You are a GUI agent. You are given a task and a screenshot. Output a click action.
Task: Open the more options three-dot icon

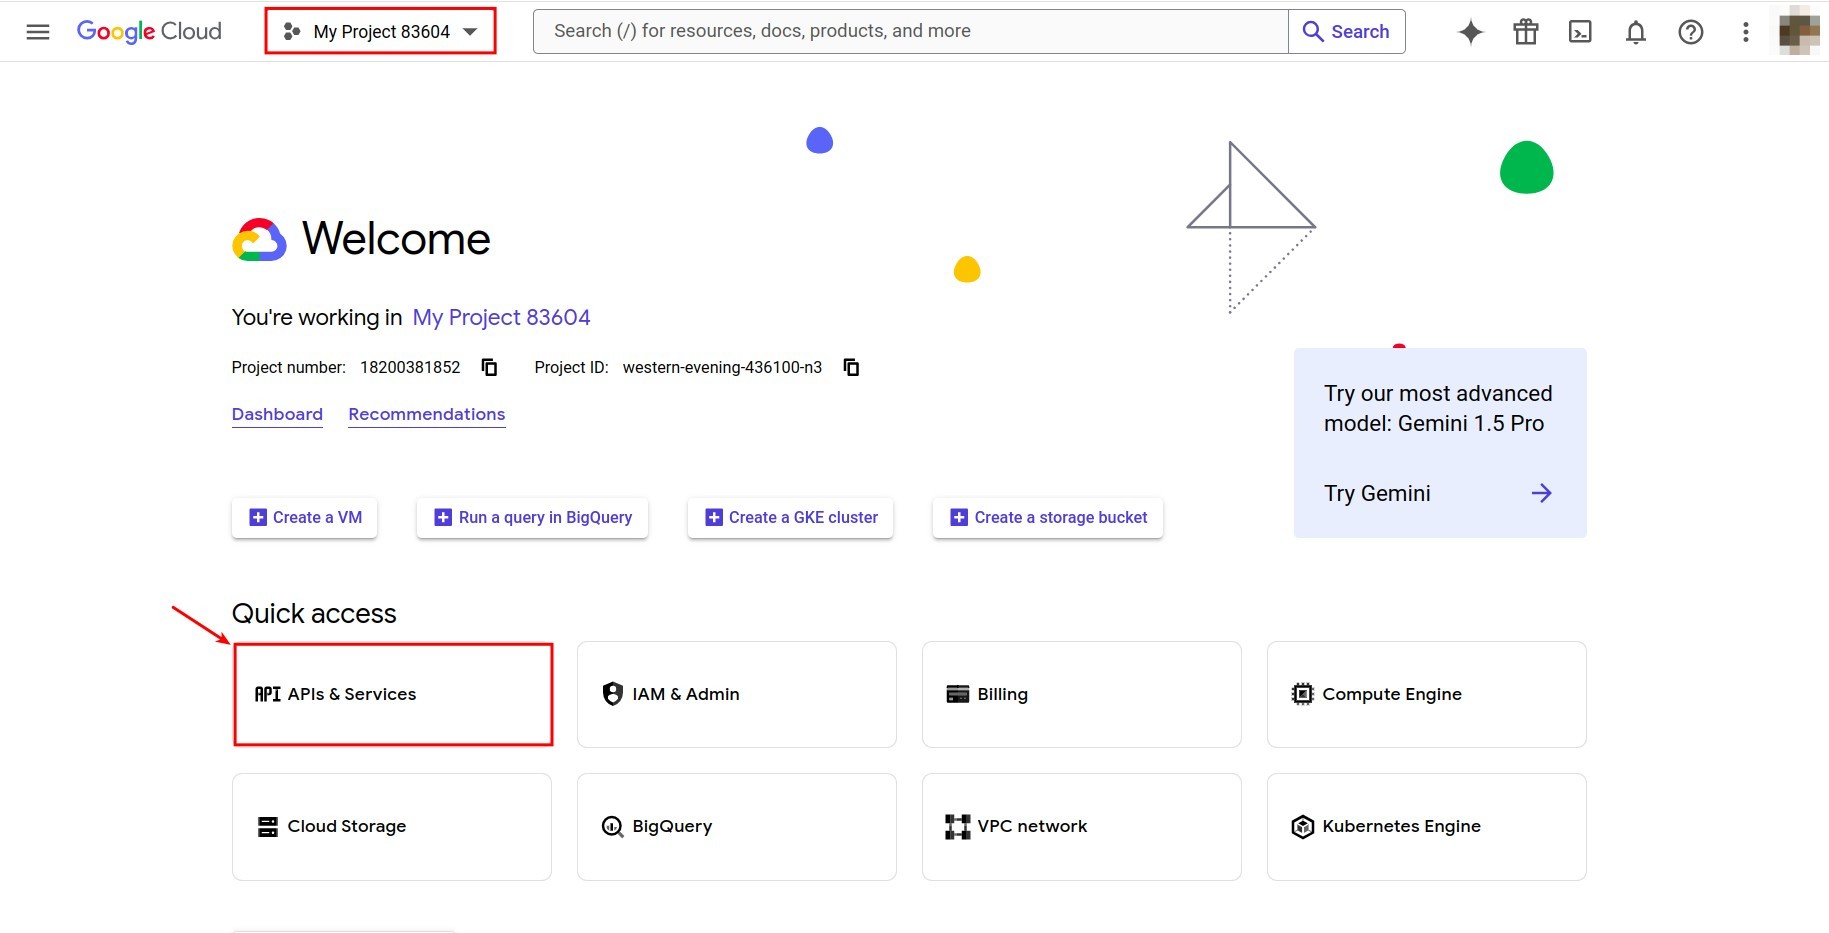click(1744, 31)
